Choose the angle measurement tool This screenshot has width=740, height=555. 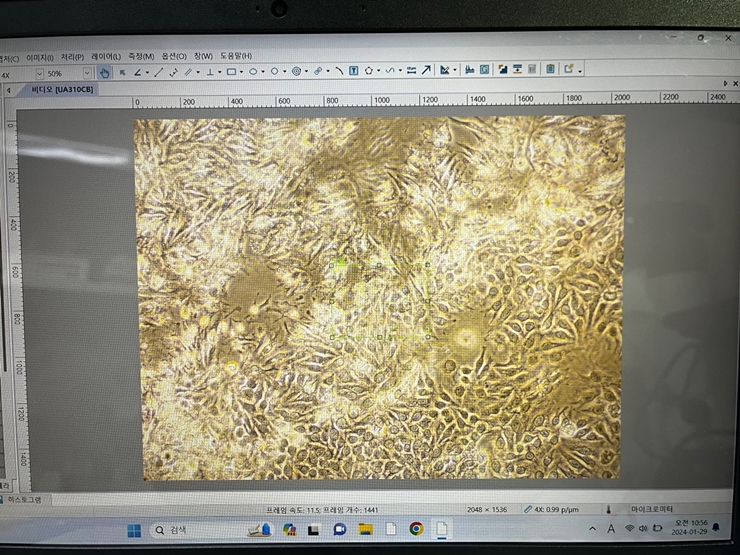[x=138, y=72]
